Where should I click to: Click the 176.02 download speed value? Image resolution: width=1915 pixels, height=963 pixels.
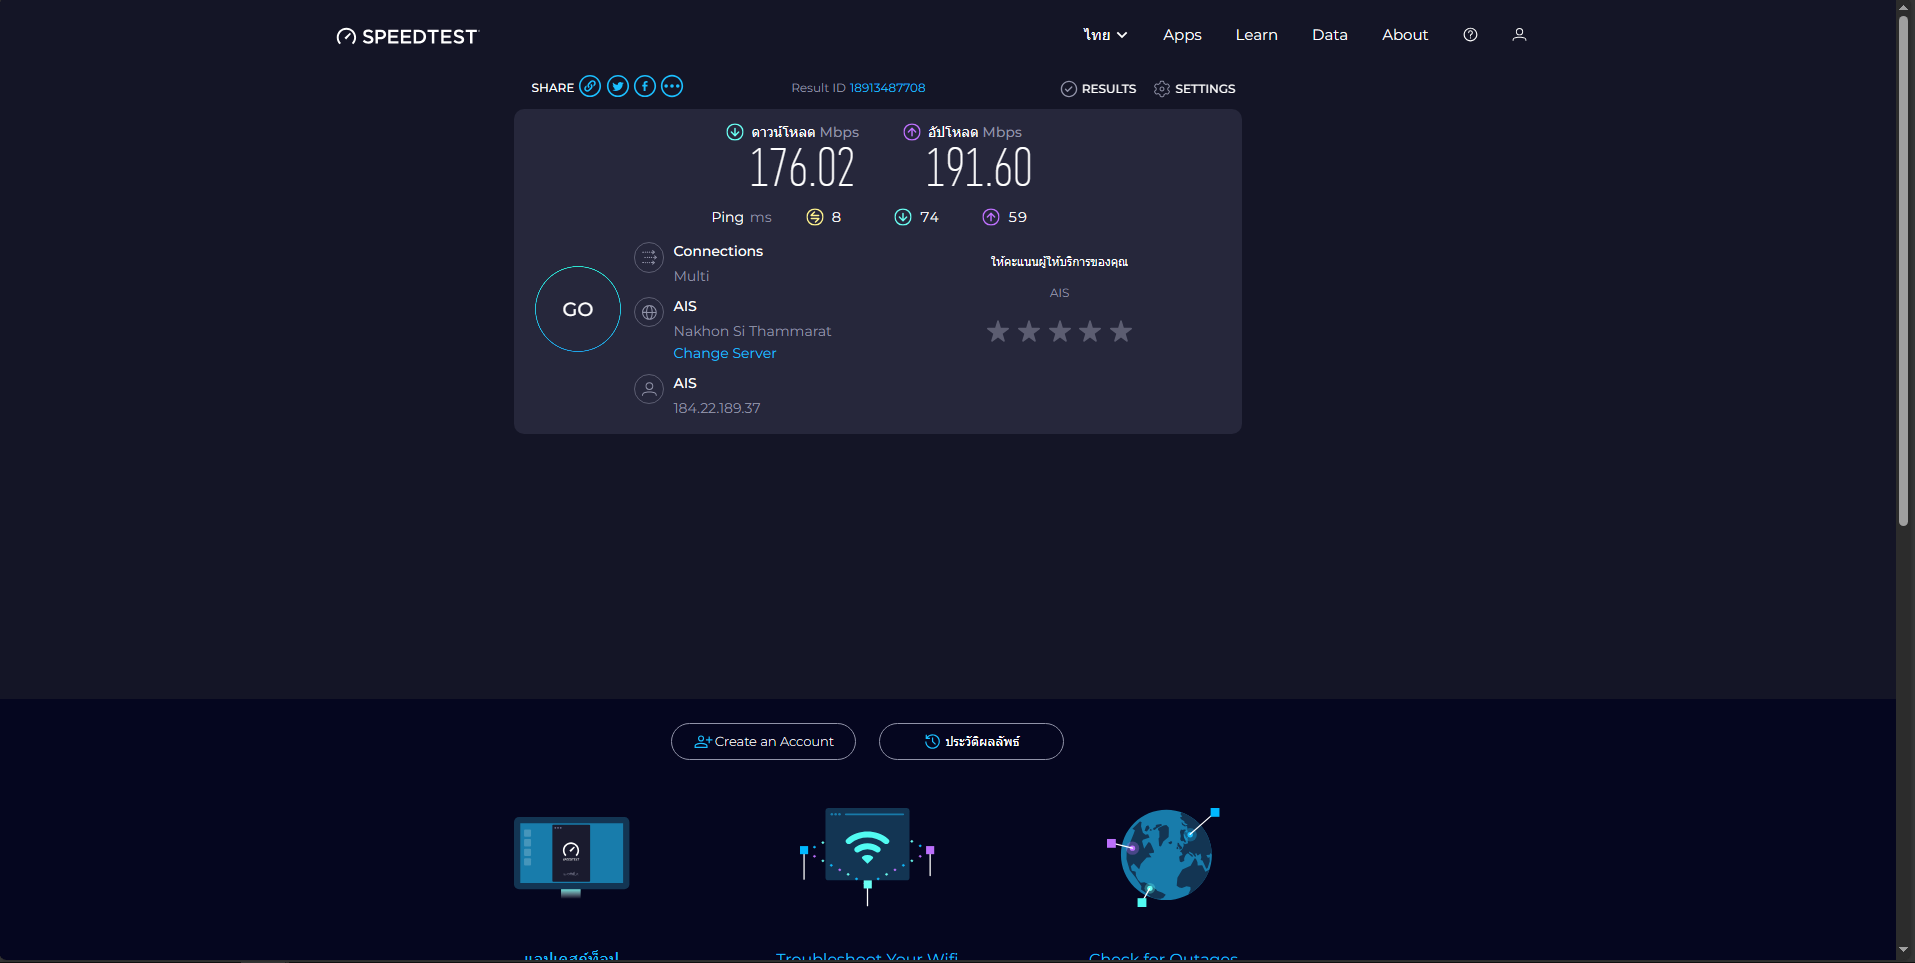[802, 168]
